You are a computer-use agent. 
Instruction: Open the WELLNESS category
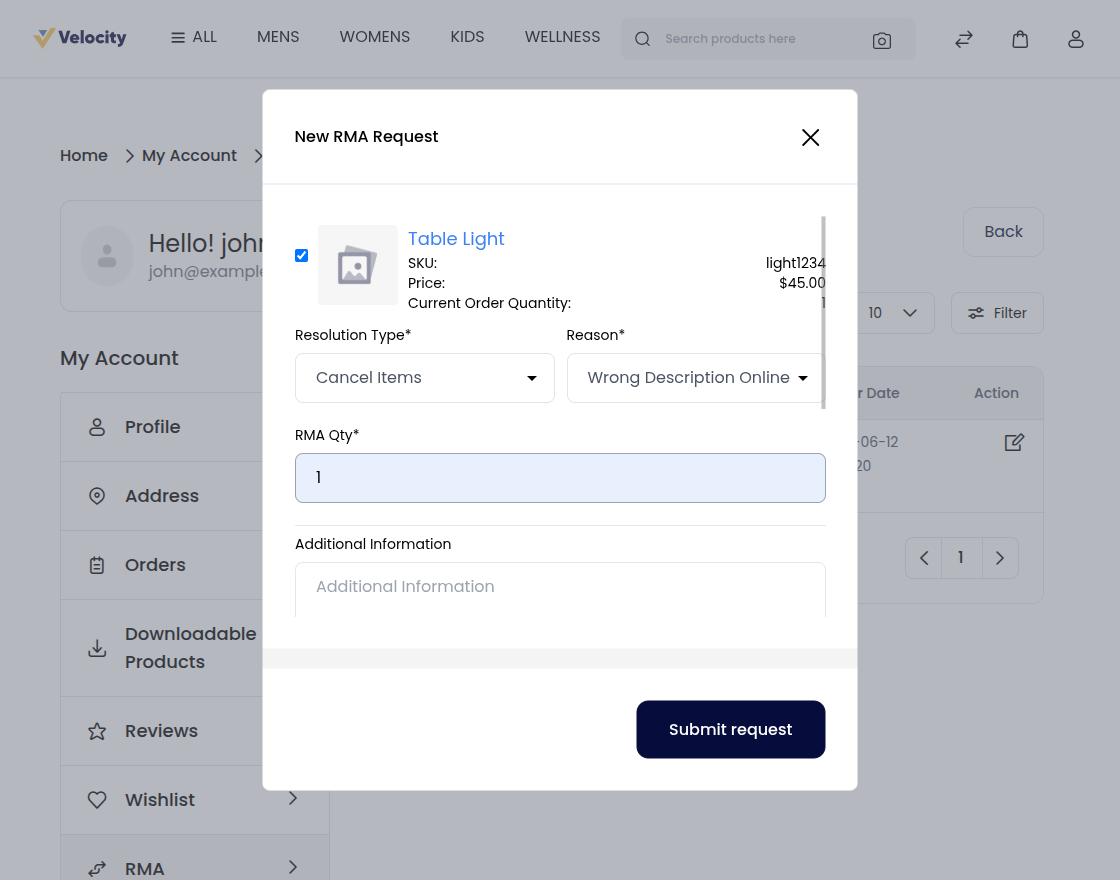coord(562,37)
